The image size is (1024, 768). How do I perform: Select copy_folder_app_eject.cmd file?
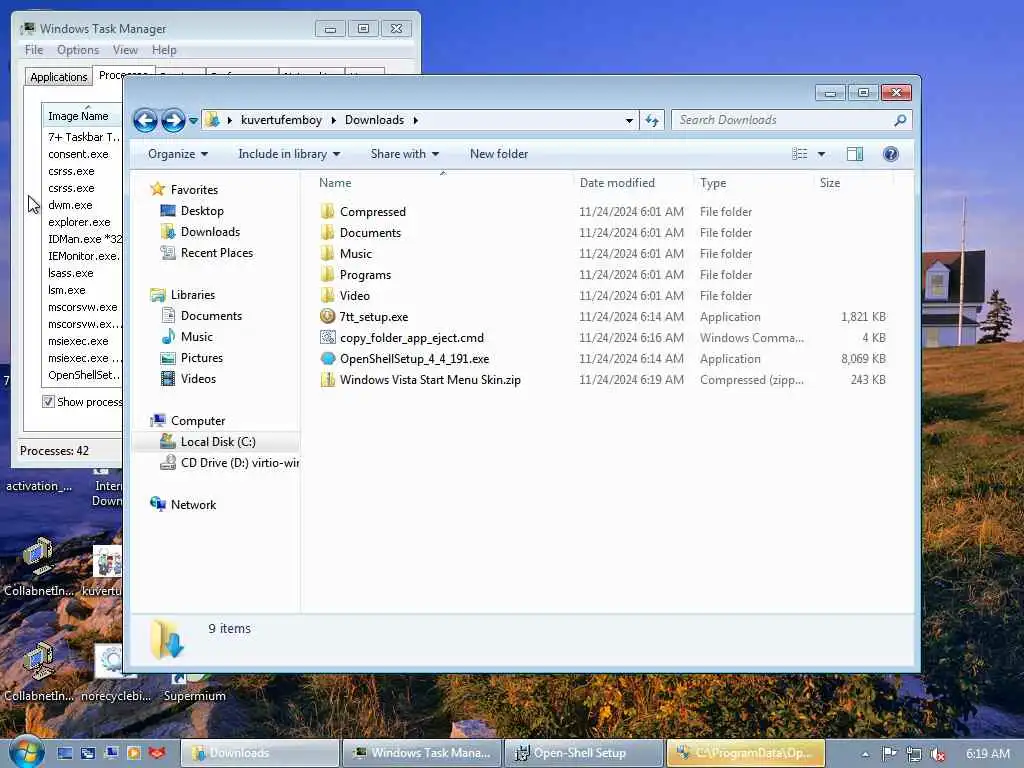411,338
